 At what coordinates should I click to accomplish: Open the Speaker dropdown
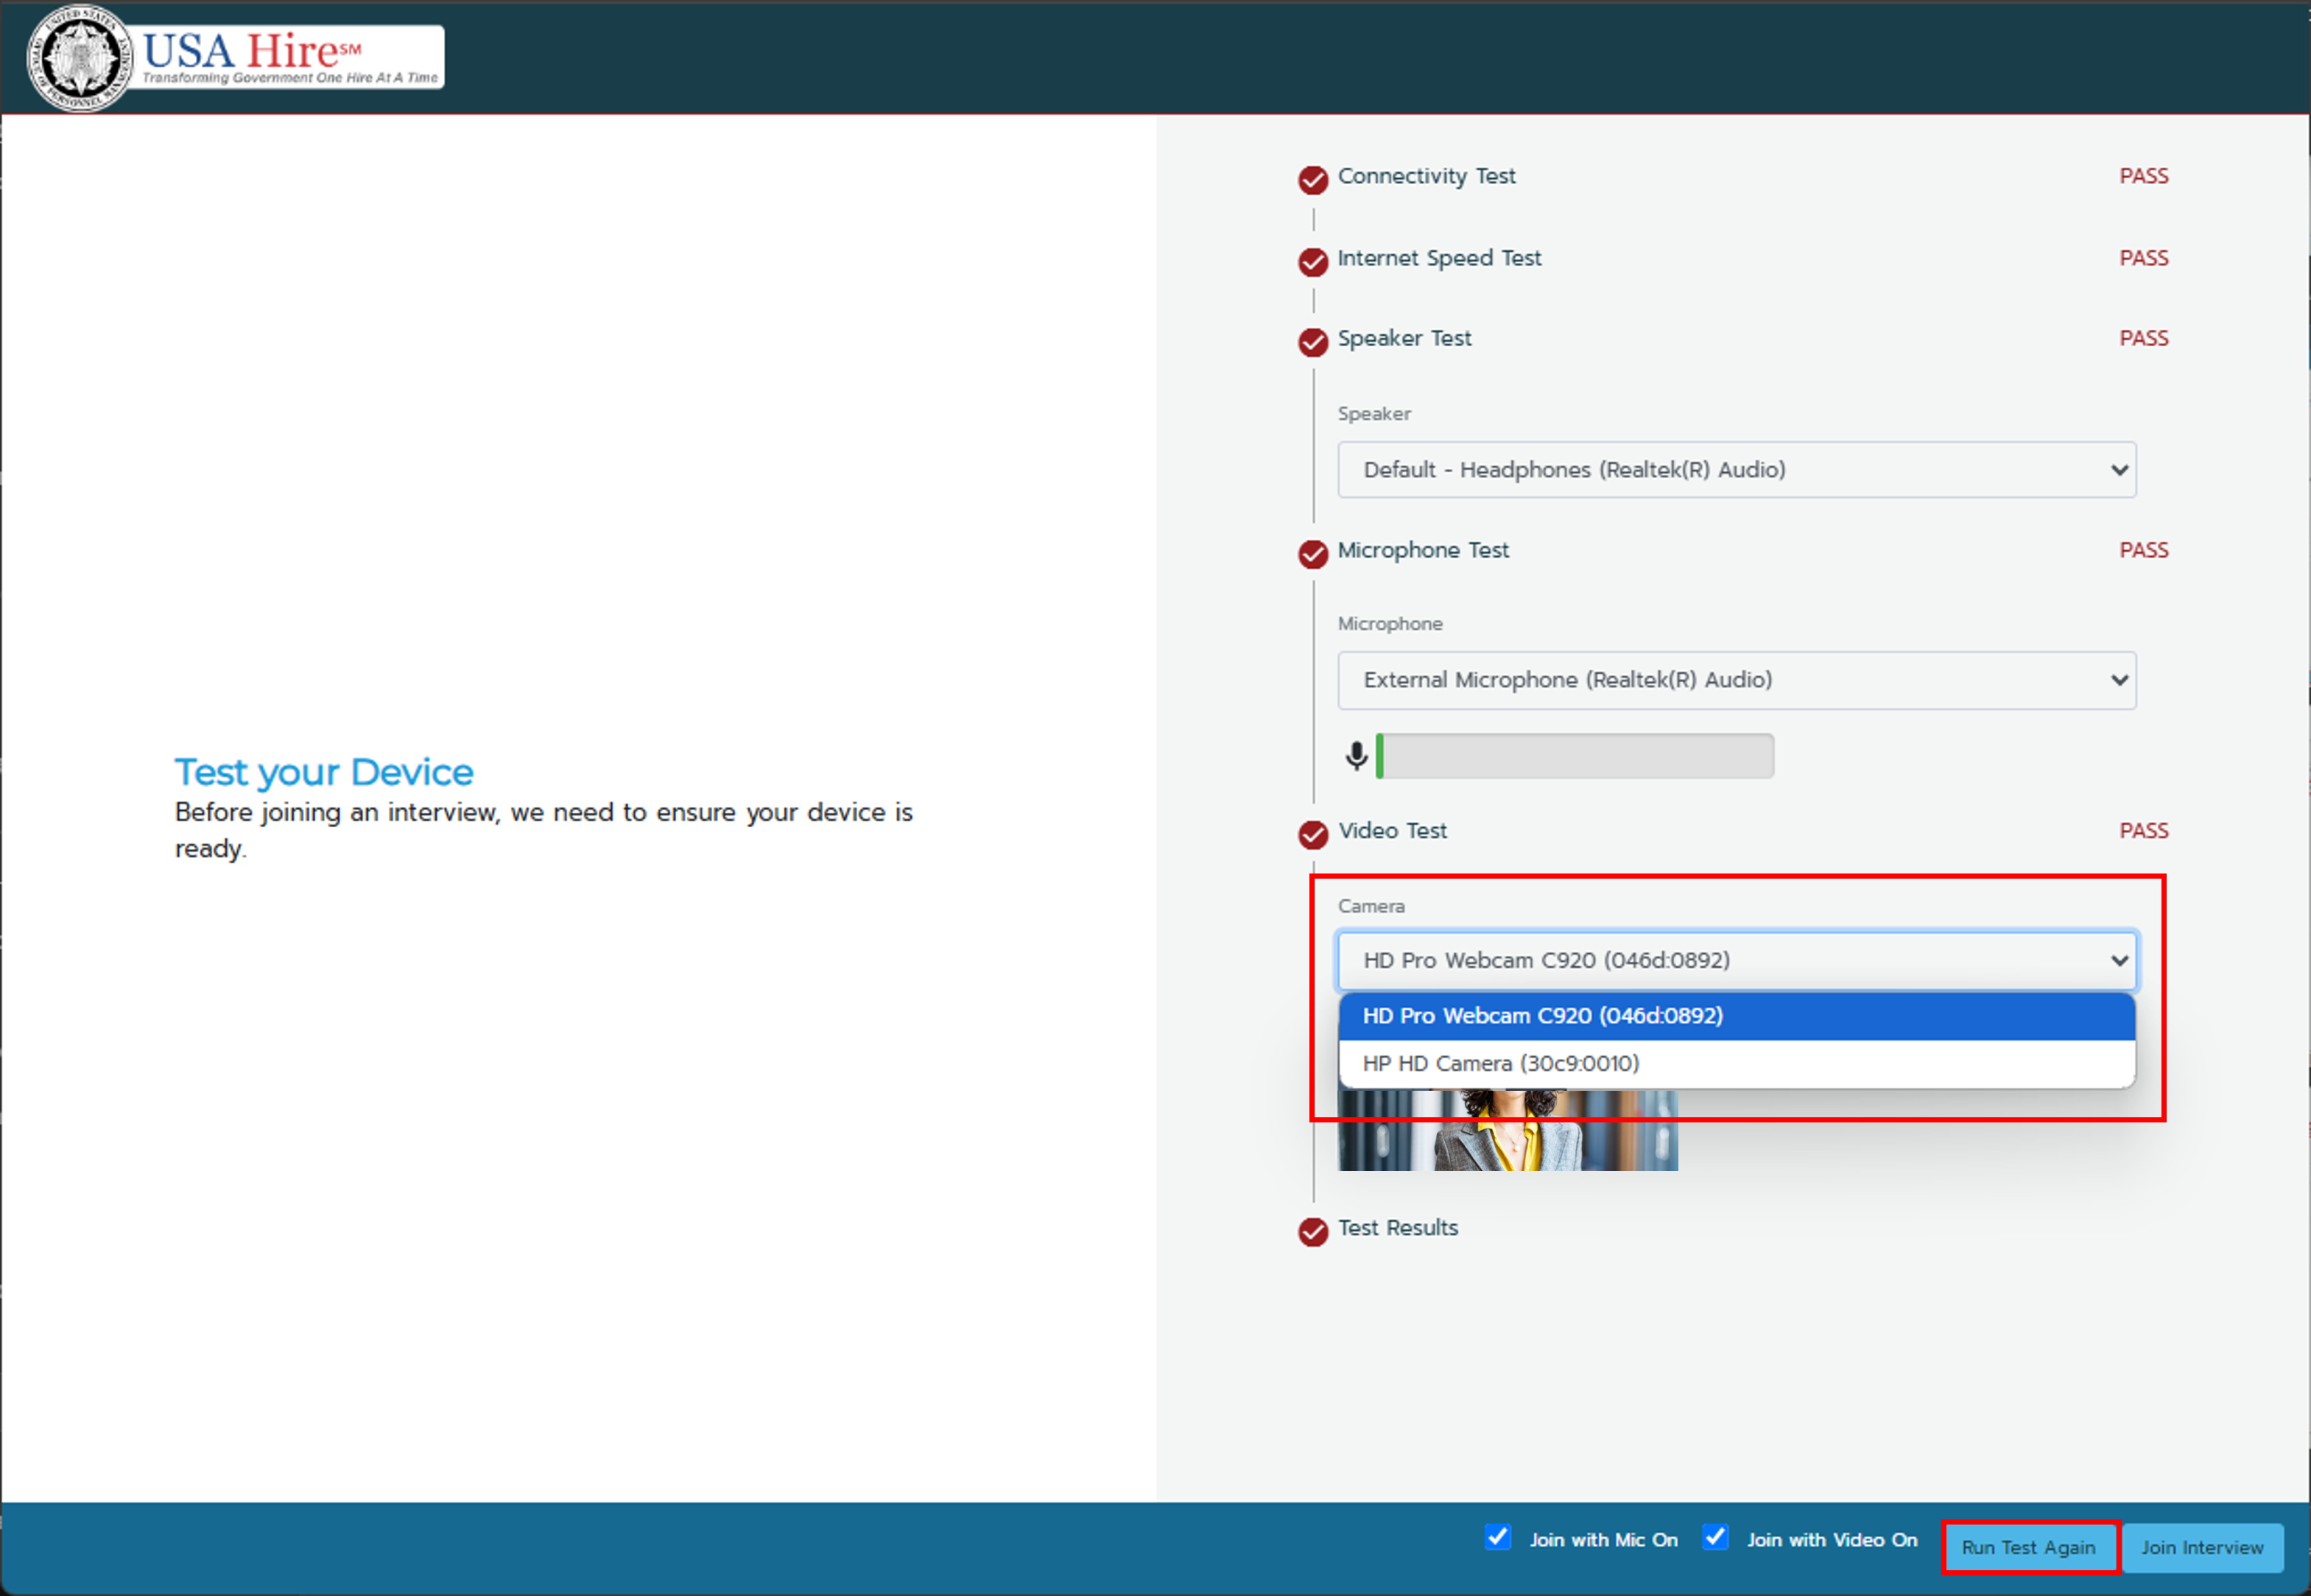(1737, 470)
